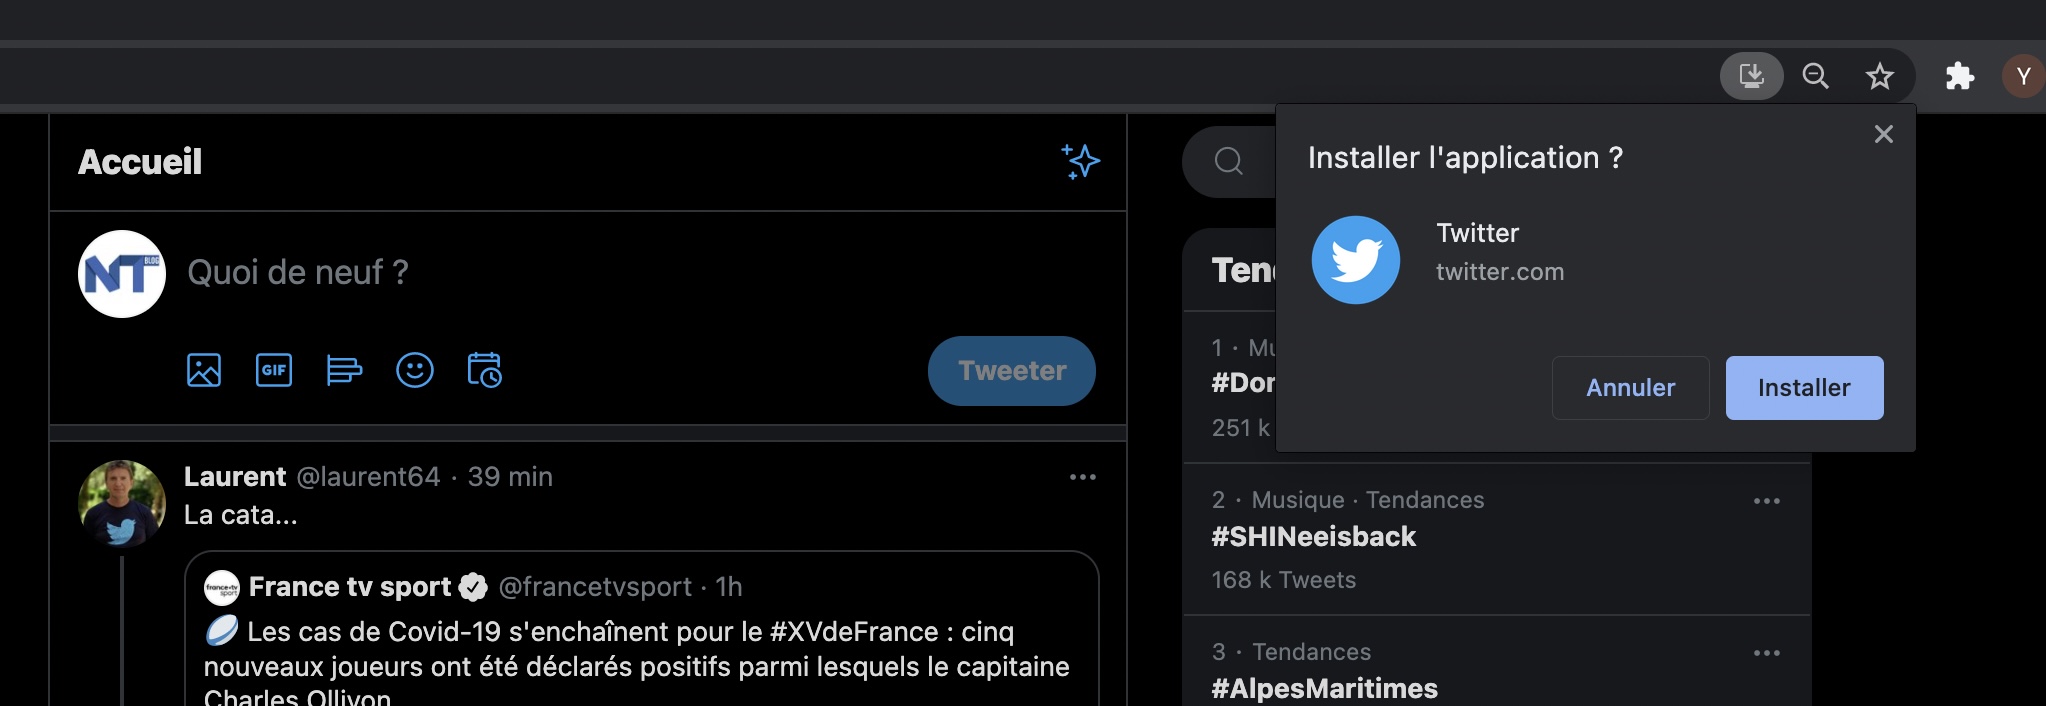Image resolution: width=2046 pixels, height=706 pixels.
Task: Open Laurent's profile picture
Action: [x=122, y=503]
